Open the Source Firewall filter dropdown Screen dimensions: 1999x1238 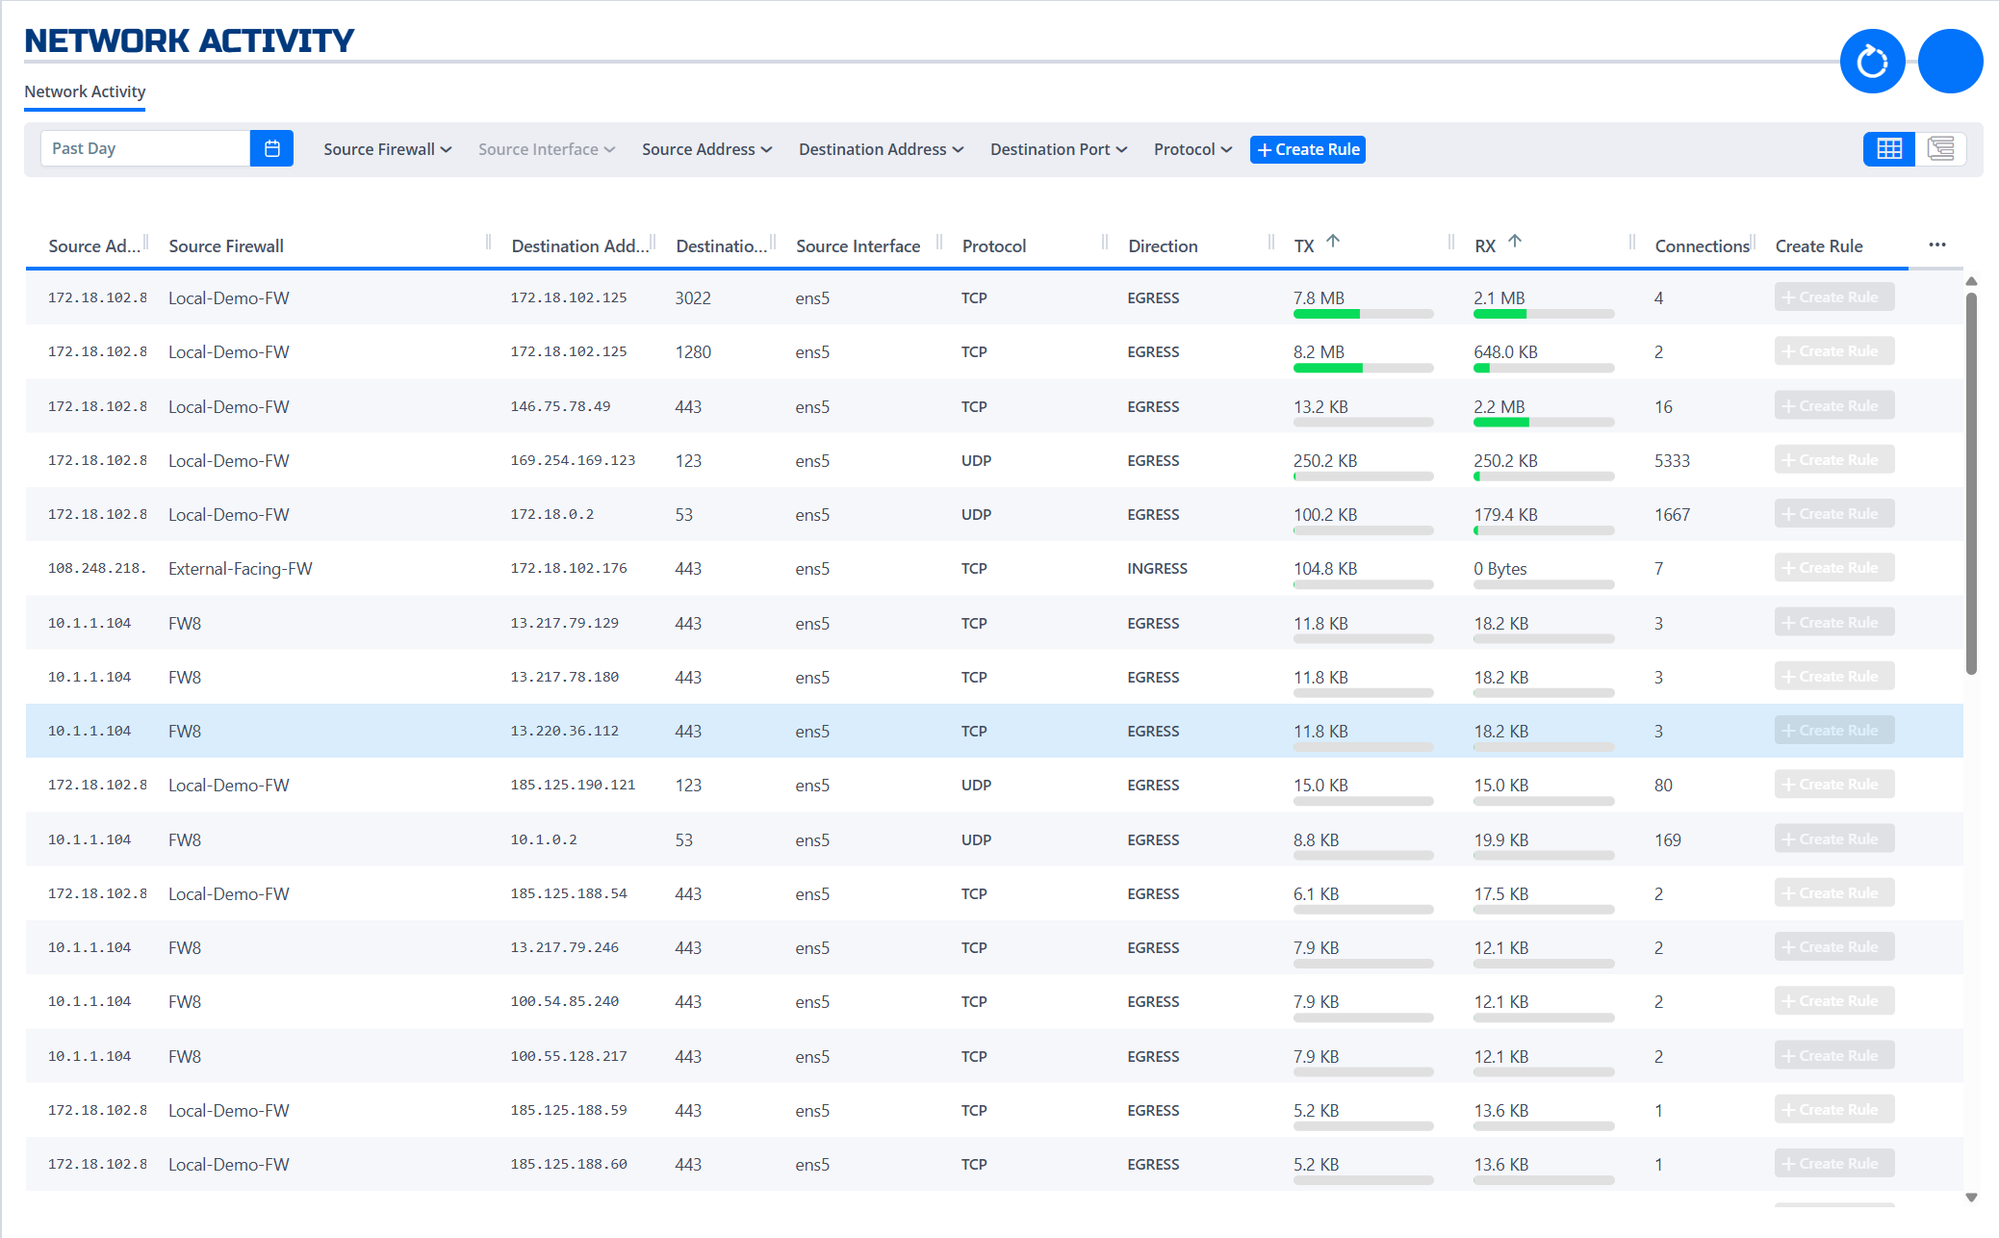point(387,149)
